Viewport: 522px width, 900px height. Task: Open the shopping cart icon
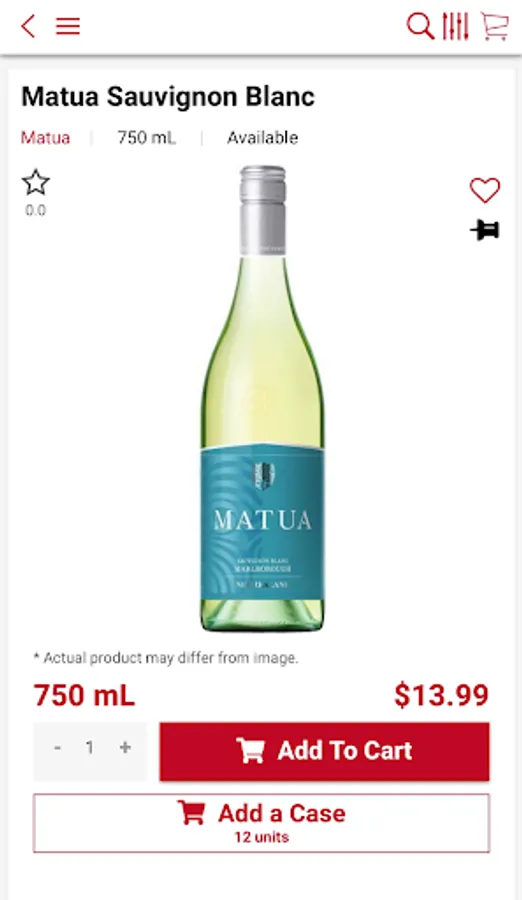click(x=495, y=26)
